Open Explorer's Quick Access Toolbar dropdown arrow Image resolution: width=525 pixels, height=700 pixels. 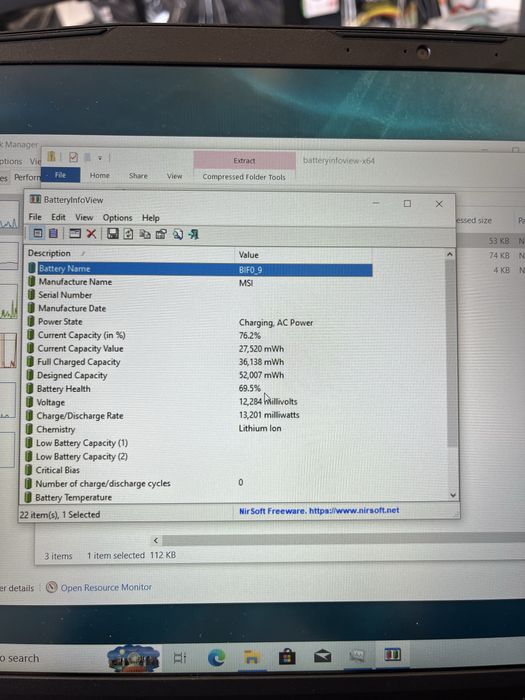100,158
